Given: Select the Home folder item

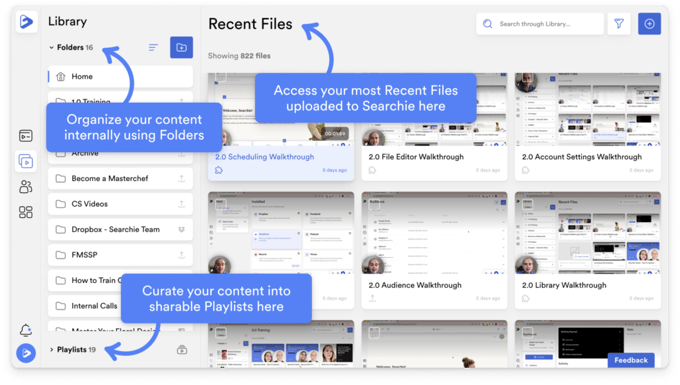Looking at the screenshot, I should [120, 76].
